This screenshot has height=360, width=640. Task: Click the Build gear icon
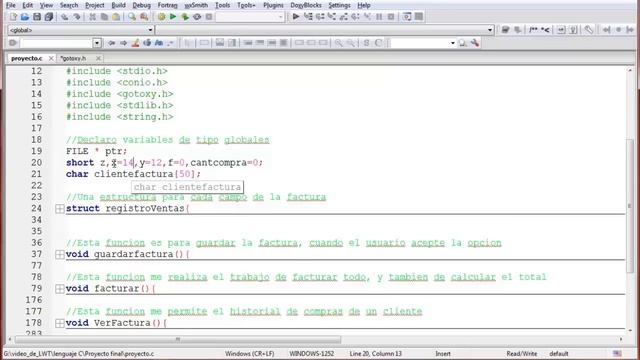point(161,17)
